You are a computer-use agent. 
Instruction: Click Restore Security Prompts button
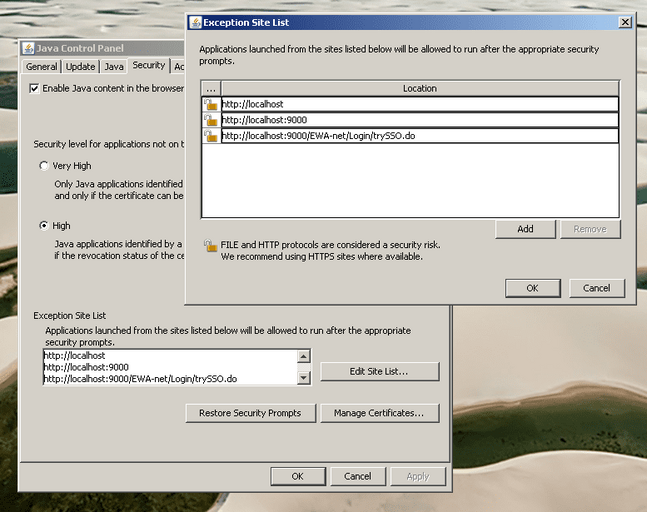(x=250, y=413)
